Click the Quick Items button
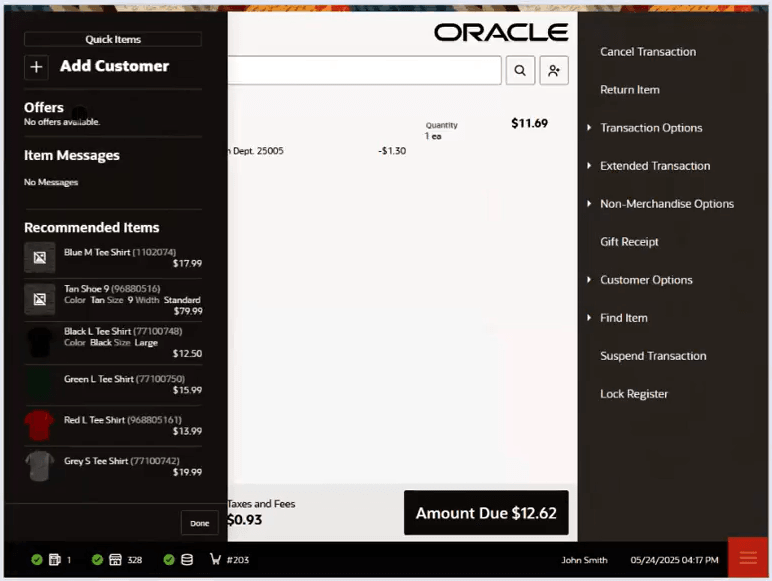This screenshot has width=772, height=581. point(113,39)
